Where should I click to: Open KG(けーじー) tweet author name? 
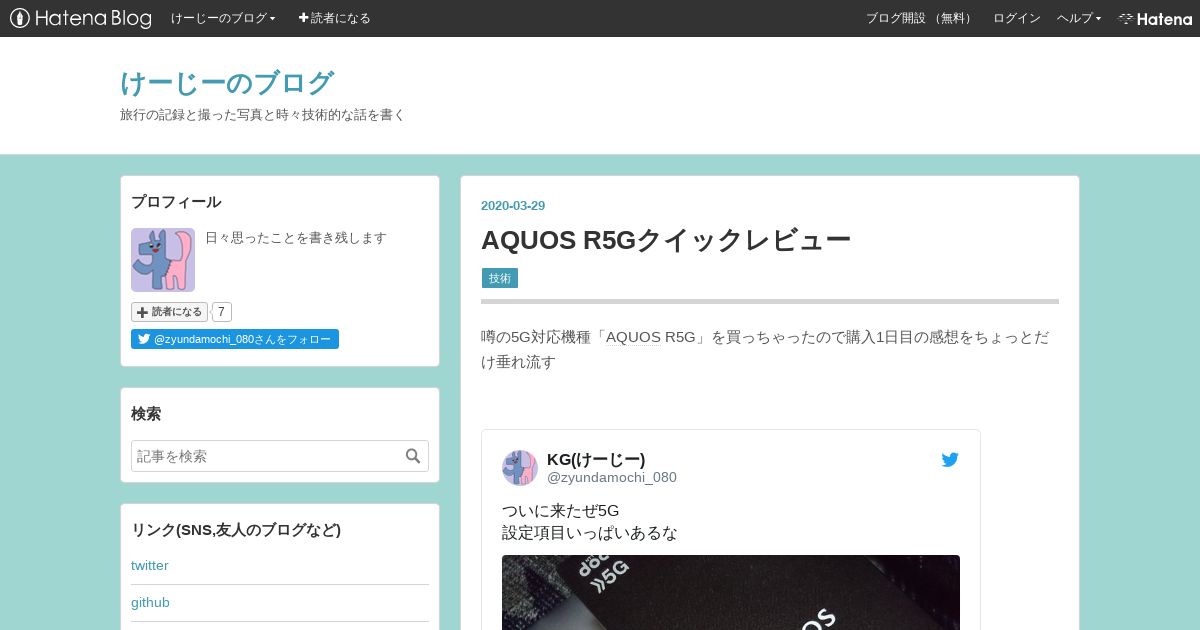click(596, 459)
